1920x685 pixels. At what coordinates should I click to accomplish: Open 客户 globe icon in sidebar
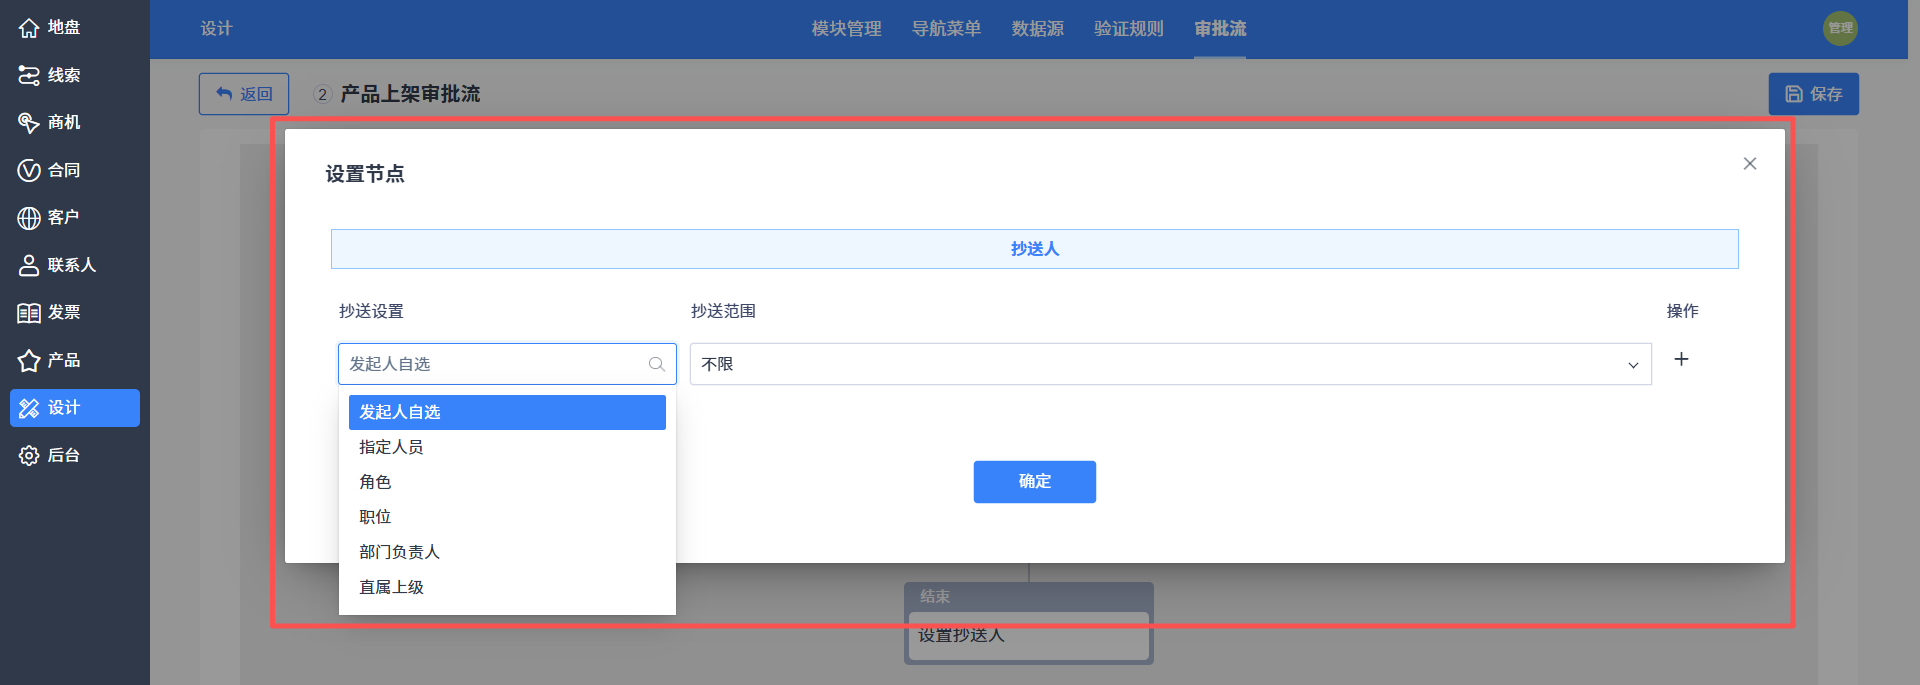click(x=29, y=217)
